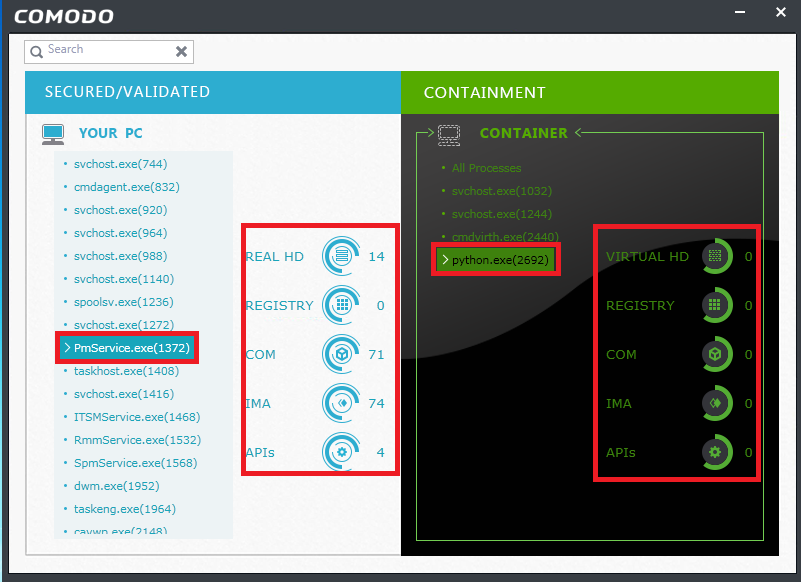Click the blue COM cube icon
This screenshot has width=801, height=582.
(341, 354)
